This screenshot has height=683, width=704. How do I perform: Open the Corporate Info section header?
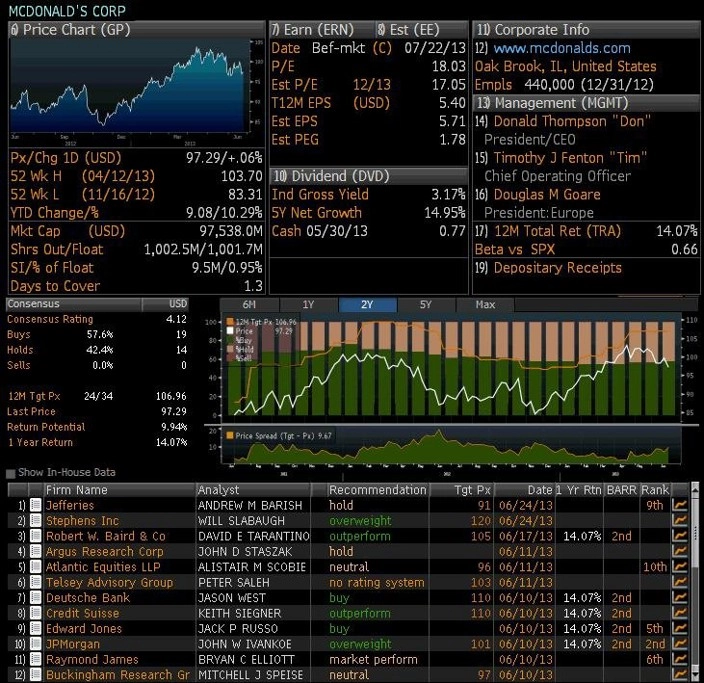[x=586, y=30]
